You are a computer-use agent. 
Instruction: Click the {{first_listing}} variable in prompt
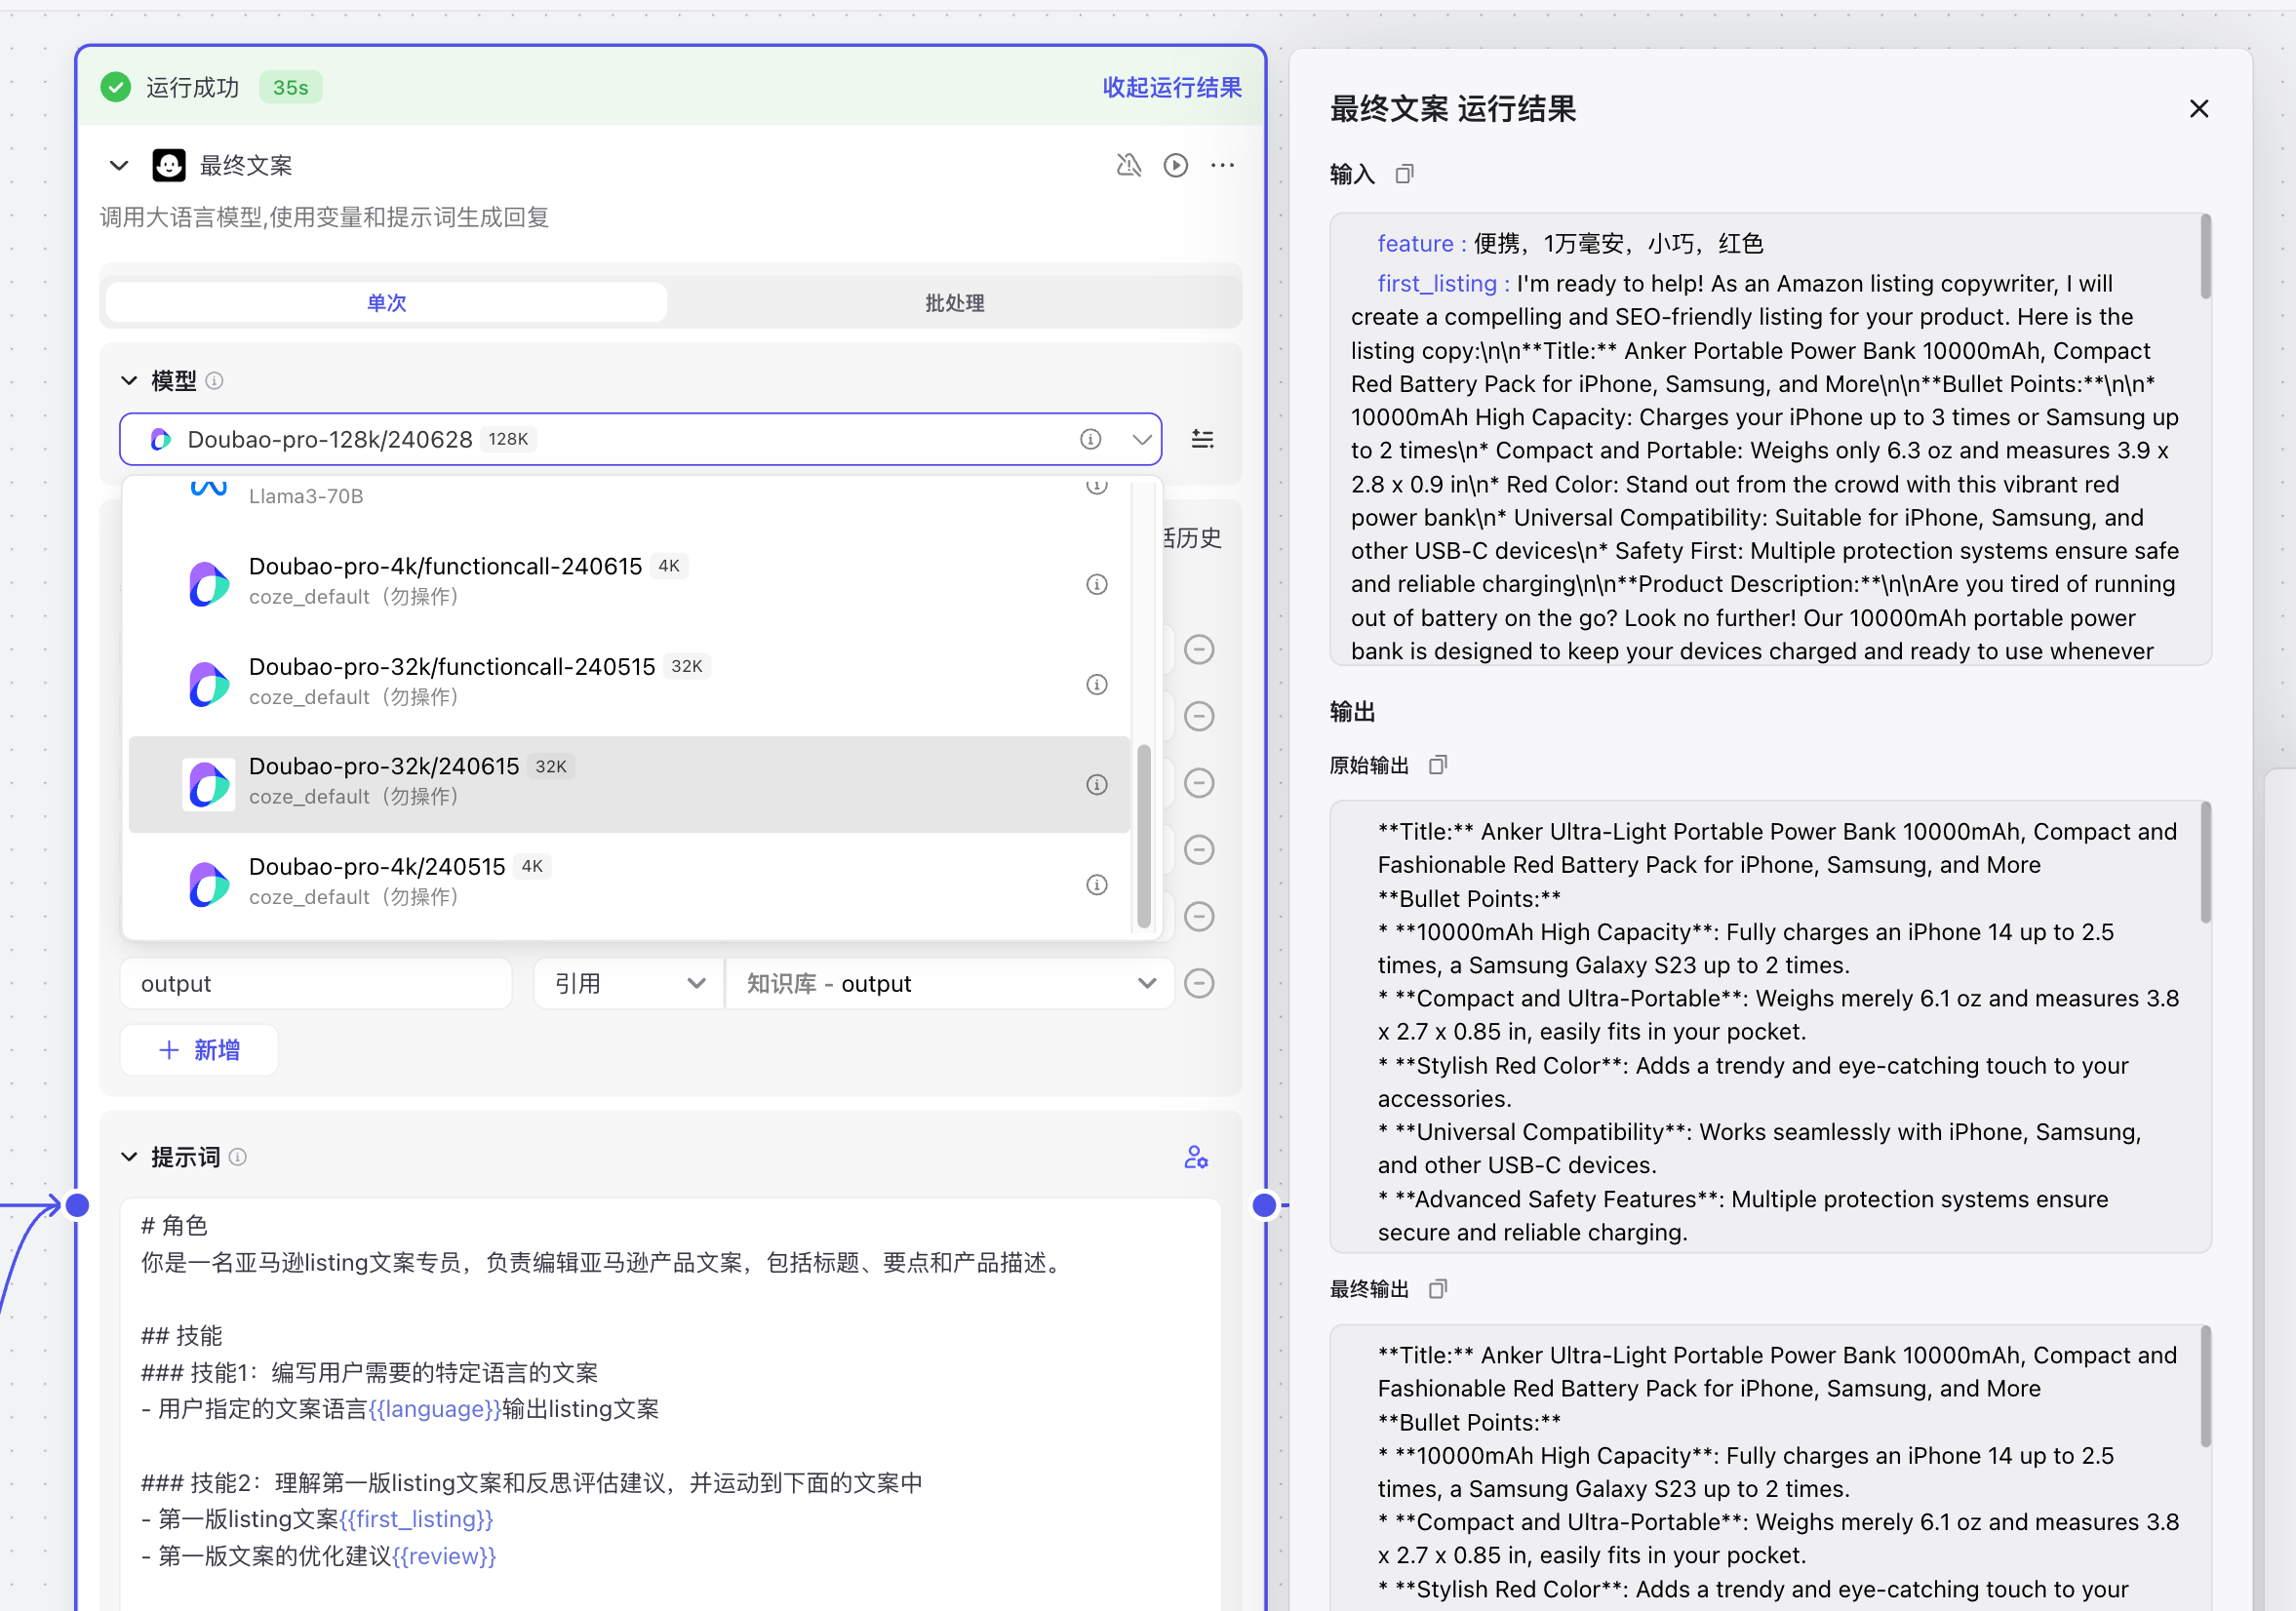pyautogui.click(x=416, y=1519)
